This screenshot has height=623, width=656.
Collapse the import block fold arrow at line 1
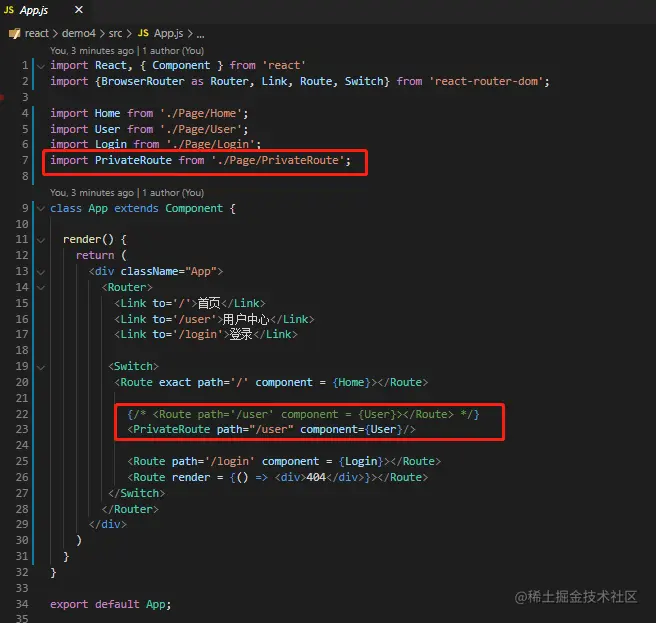pos(41,66)
